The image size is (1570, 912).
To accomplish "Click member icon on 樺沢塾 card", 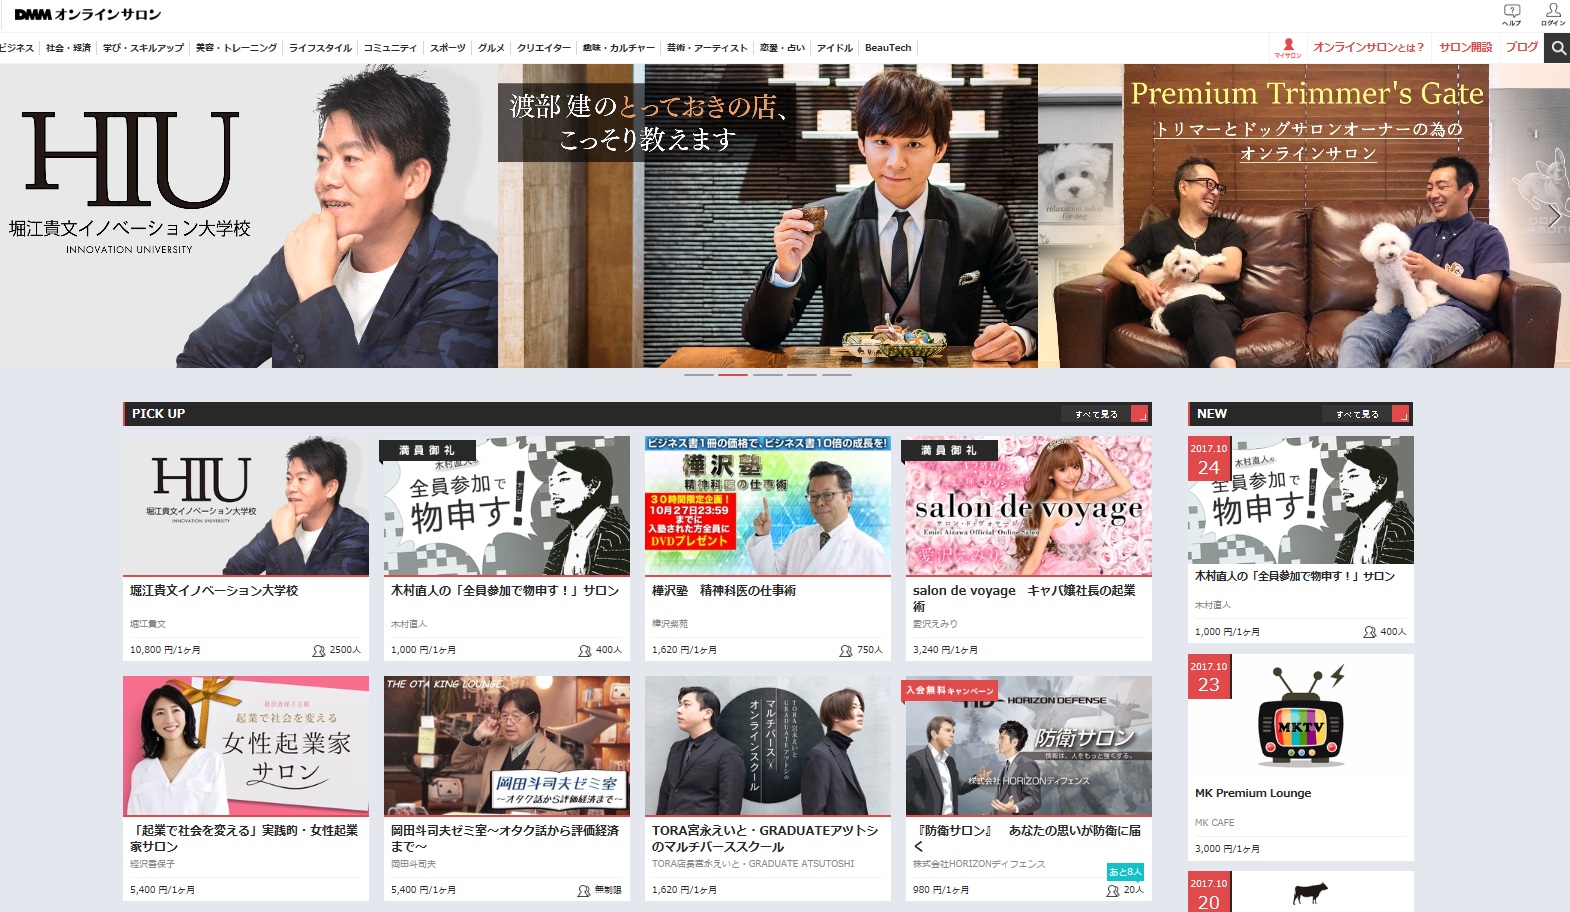I will (x=846, y=650).
